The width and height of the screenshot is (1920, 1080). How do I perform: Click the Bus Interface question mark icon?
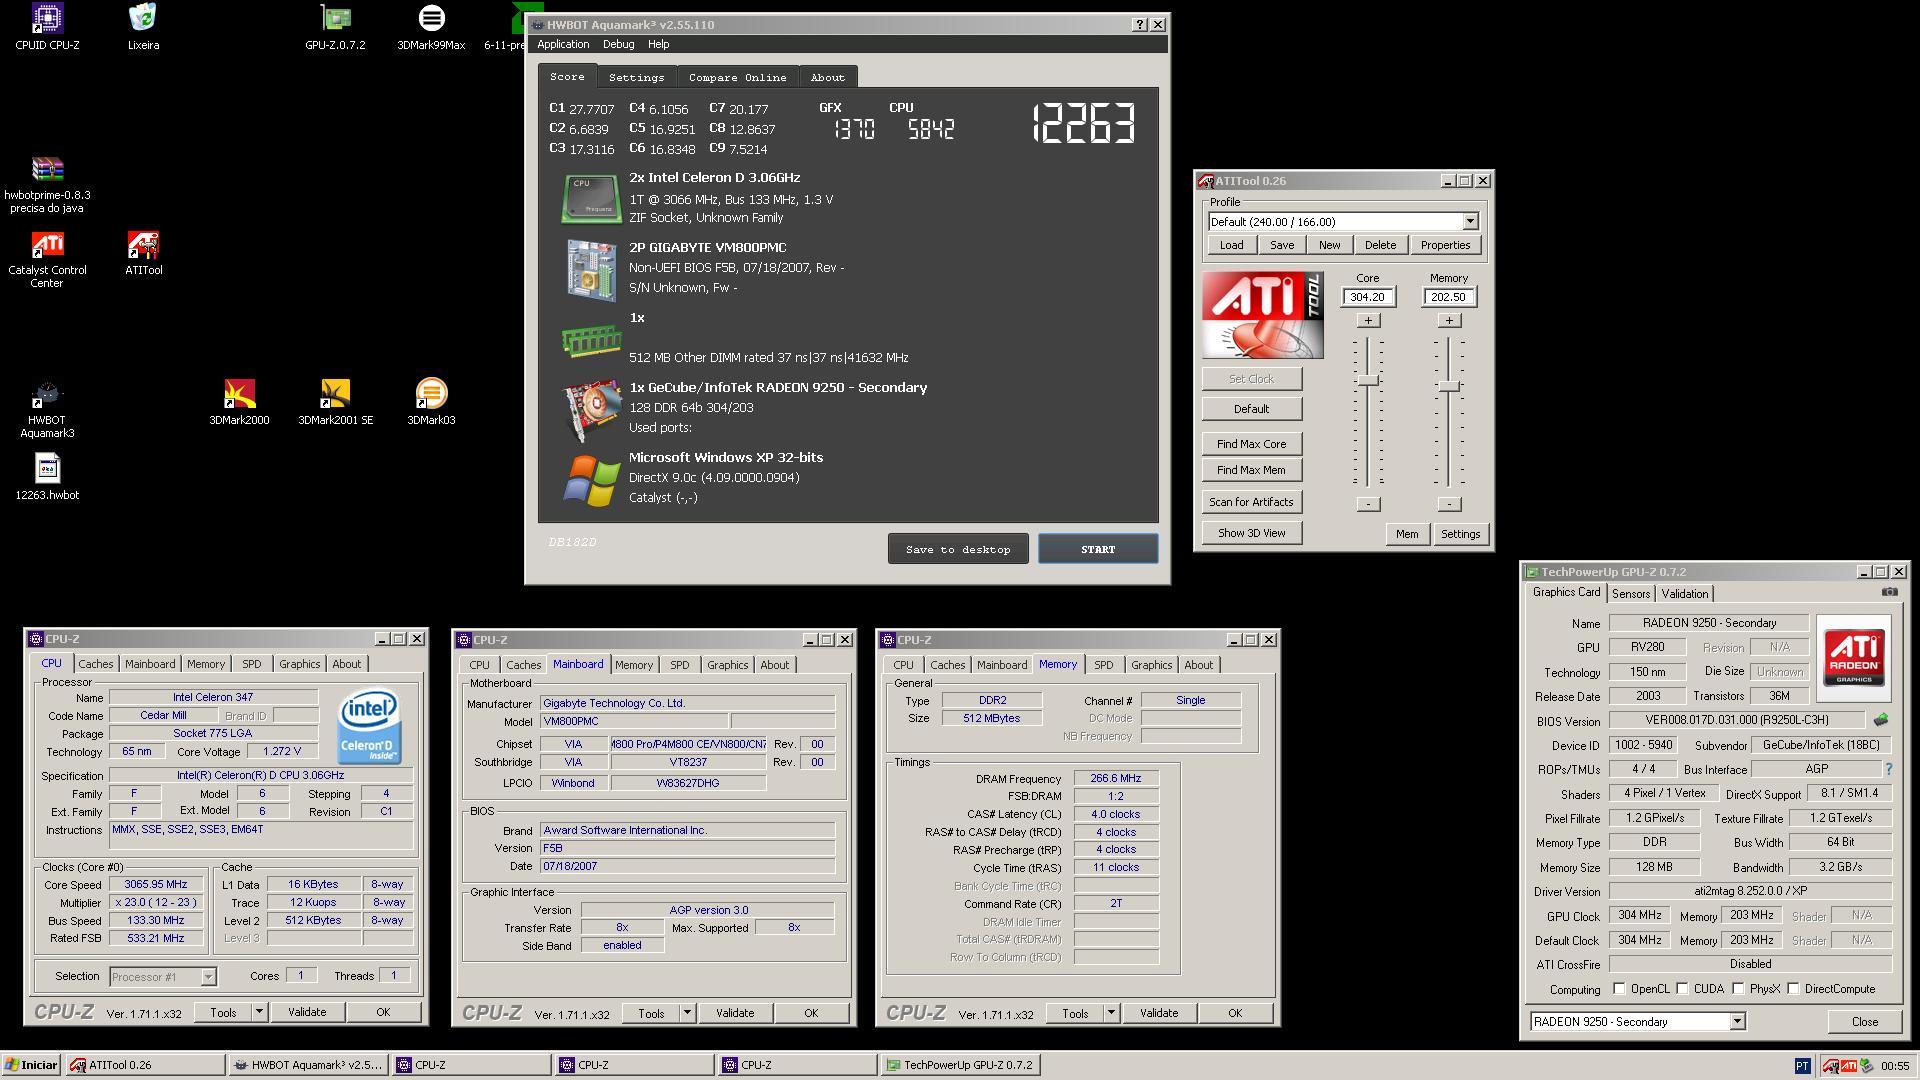pos(1888,769)
